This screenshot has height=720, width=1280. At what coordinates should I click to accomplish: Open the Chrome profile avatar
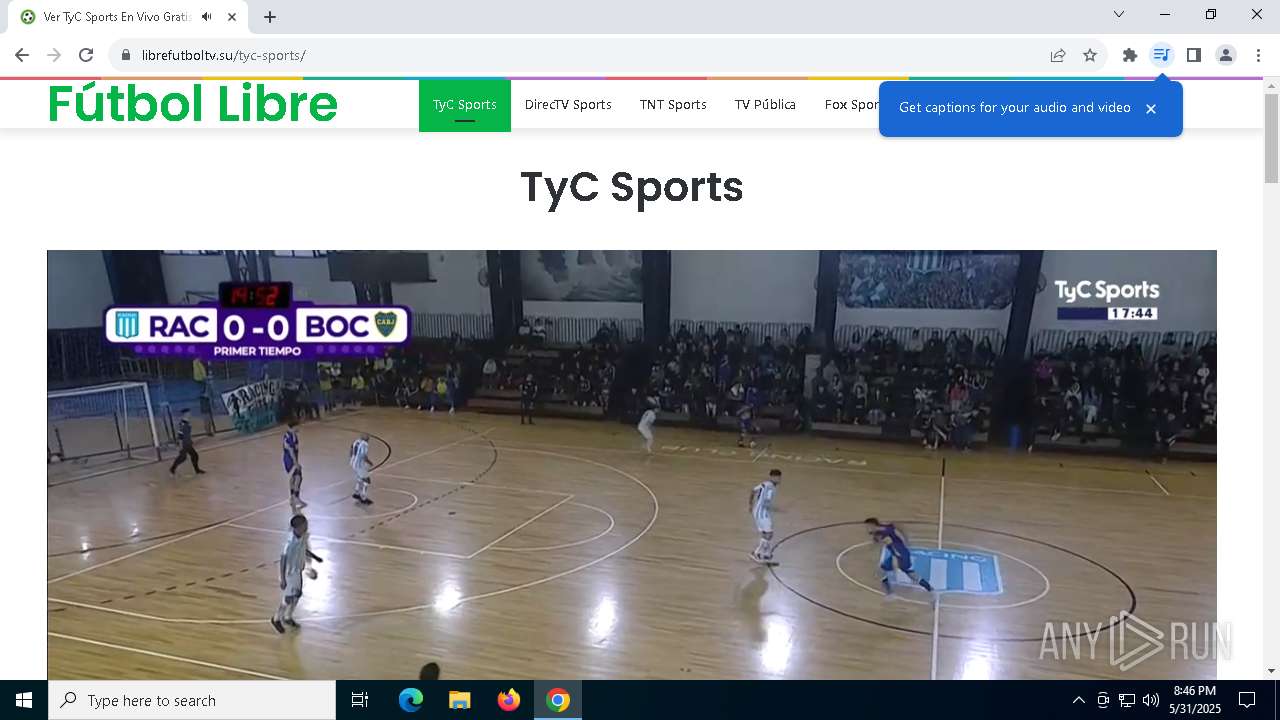tap(1226, 55)
